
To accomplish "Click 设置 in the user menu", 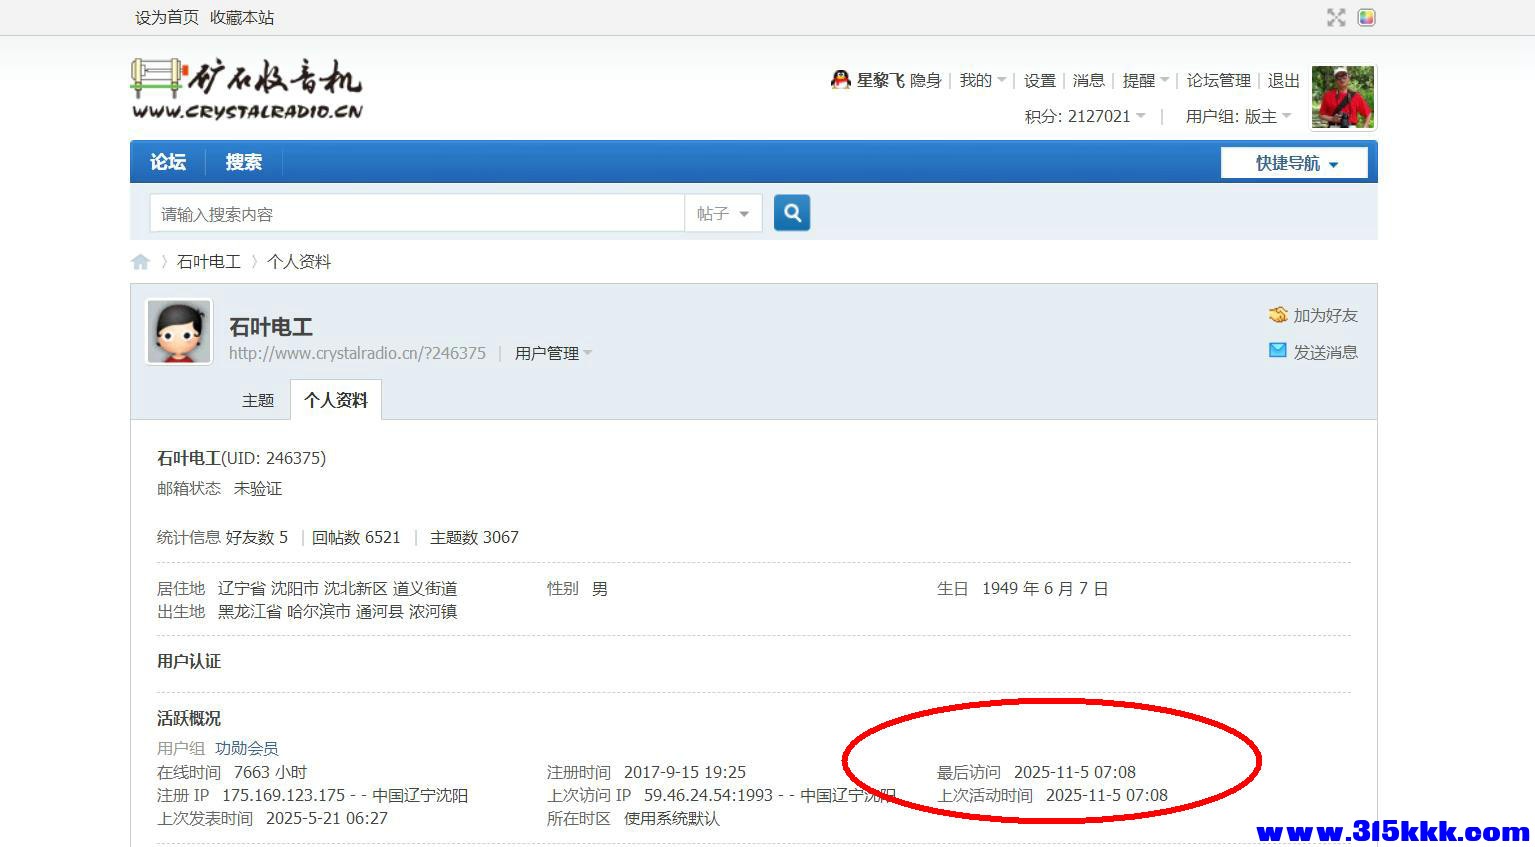I will [1039, 80].
